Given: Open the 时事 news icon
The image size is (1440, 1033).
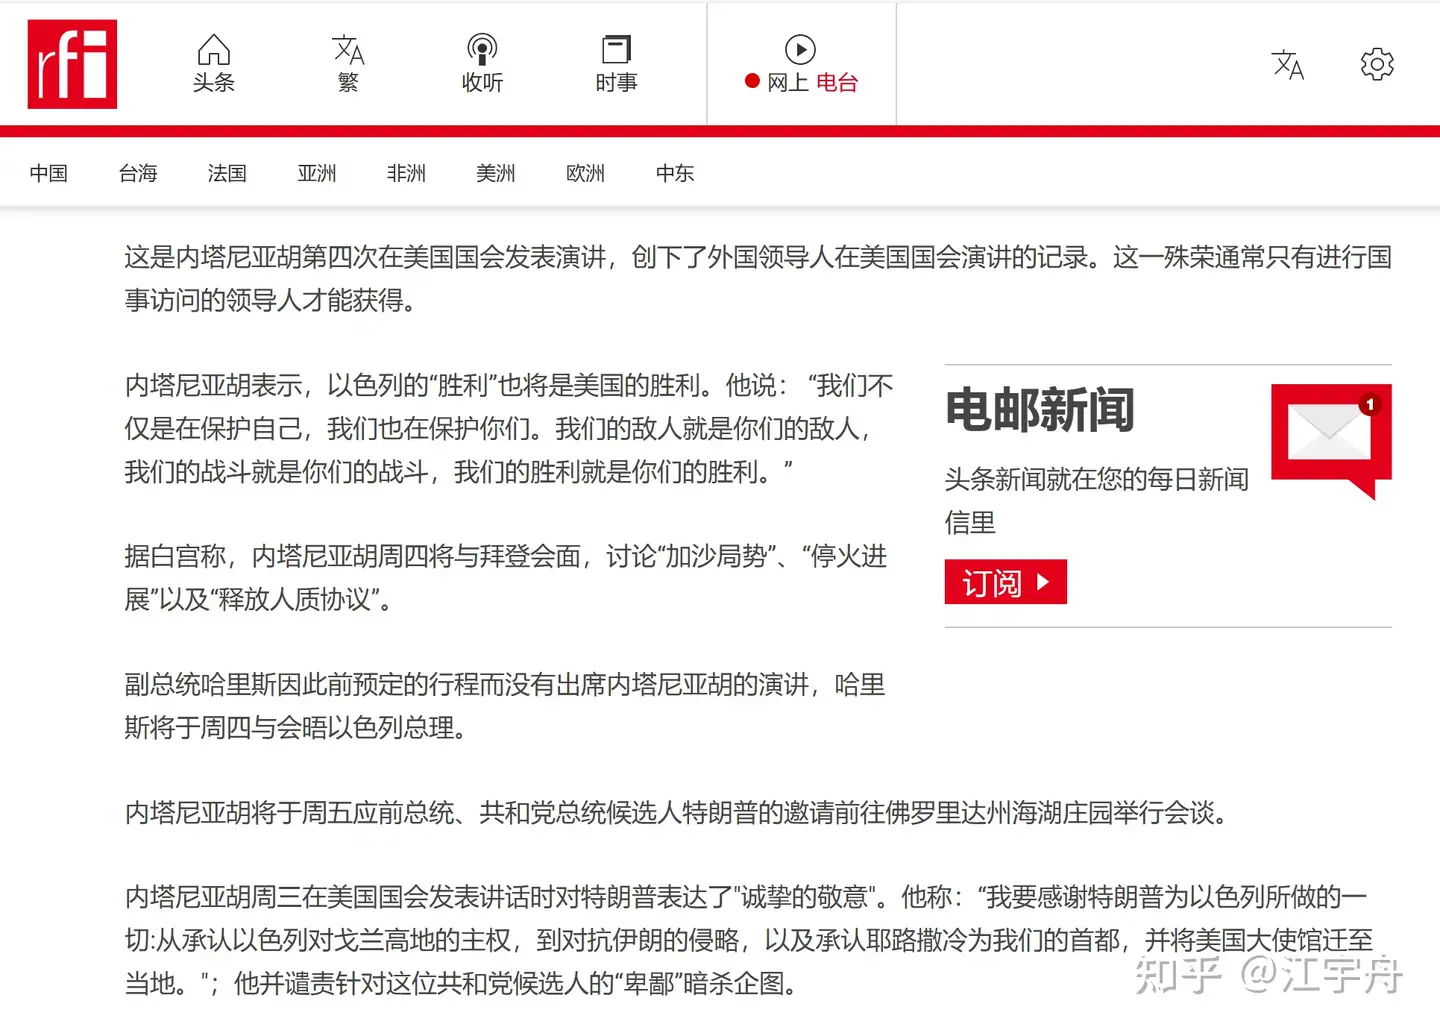Looking at the screenshot, I should [616, 64].
